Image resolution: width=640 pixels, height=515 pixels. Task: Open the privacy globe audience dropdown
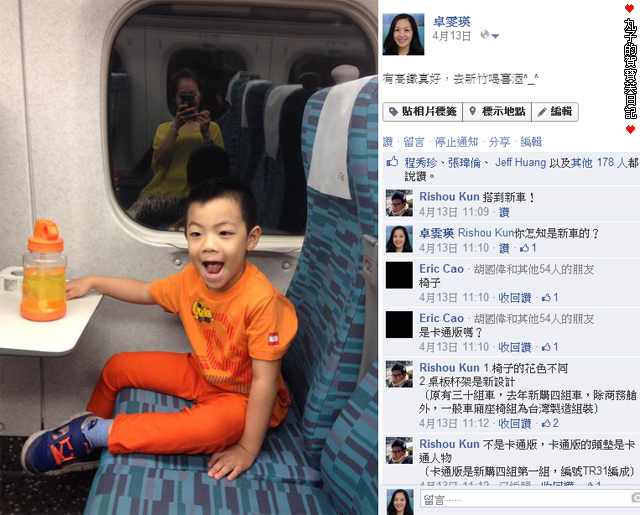coord(489,35)
